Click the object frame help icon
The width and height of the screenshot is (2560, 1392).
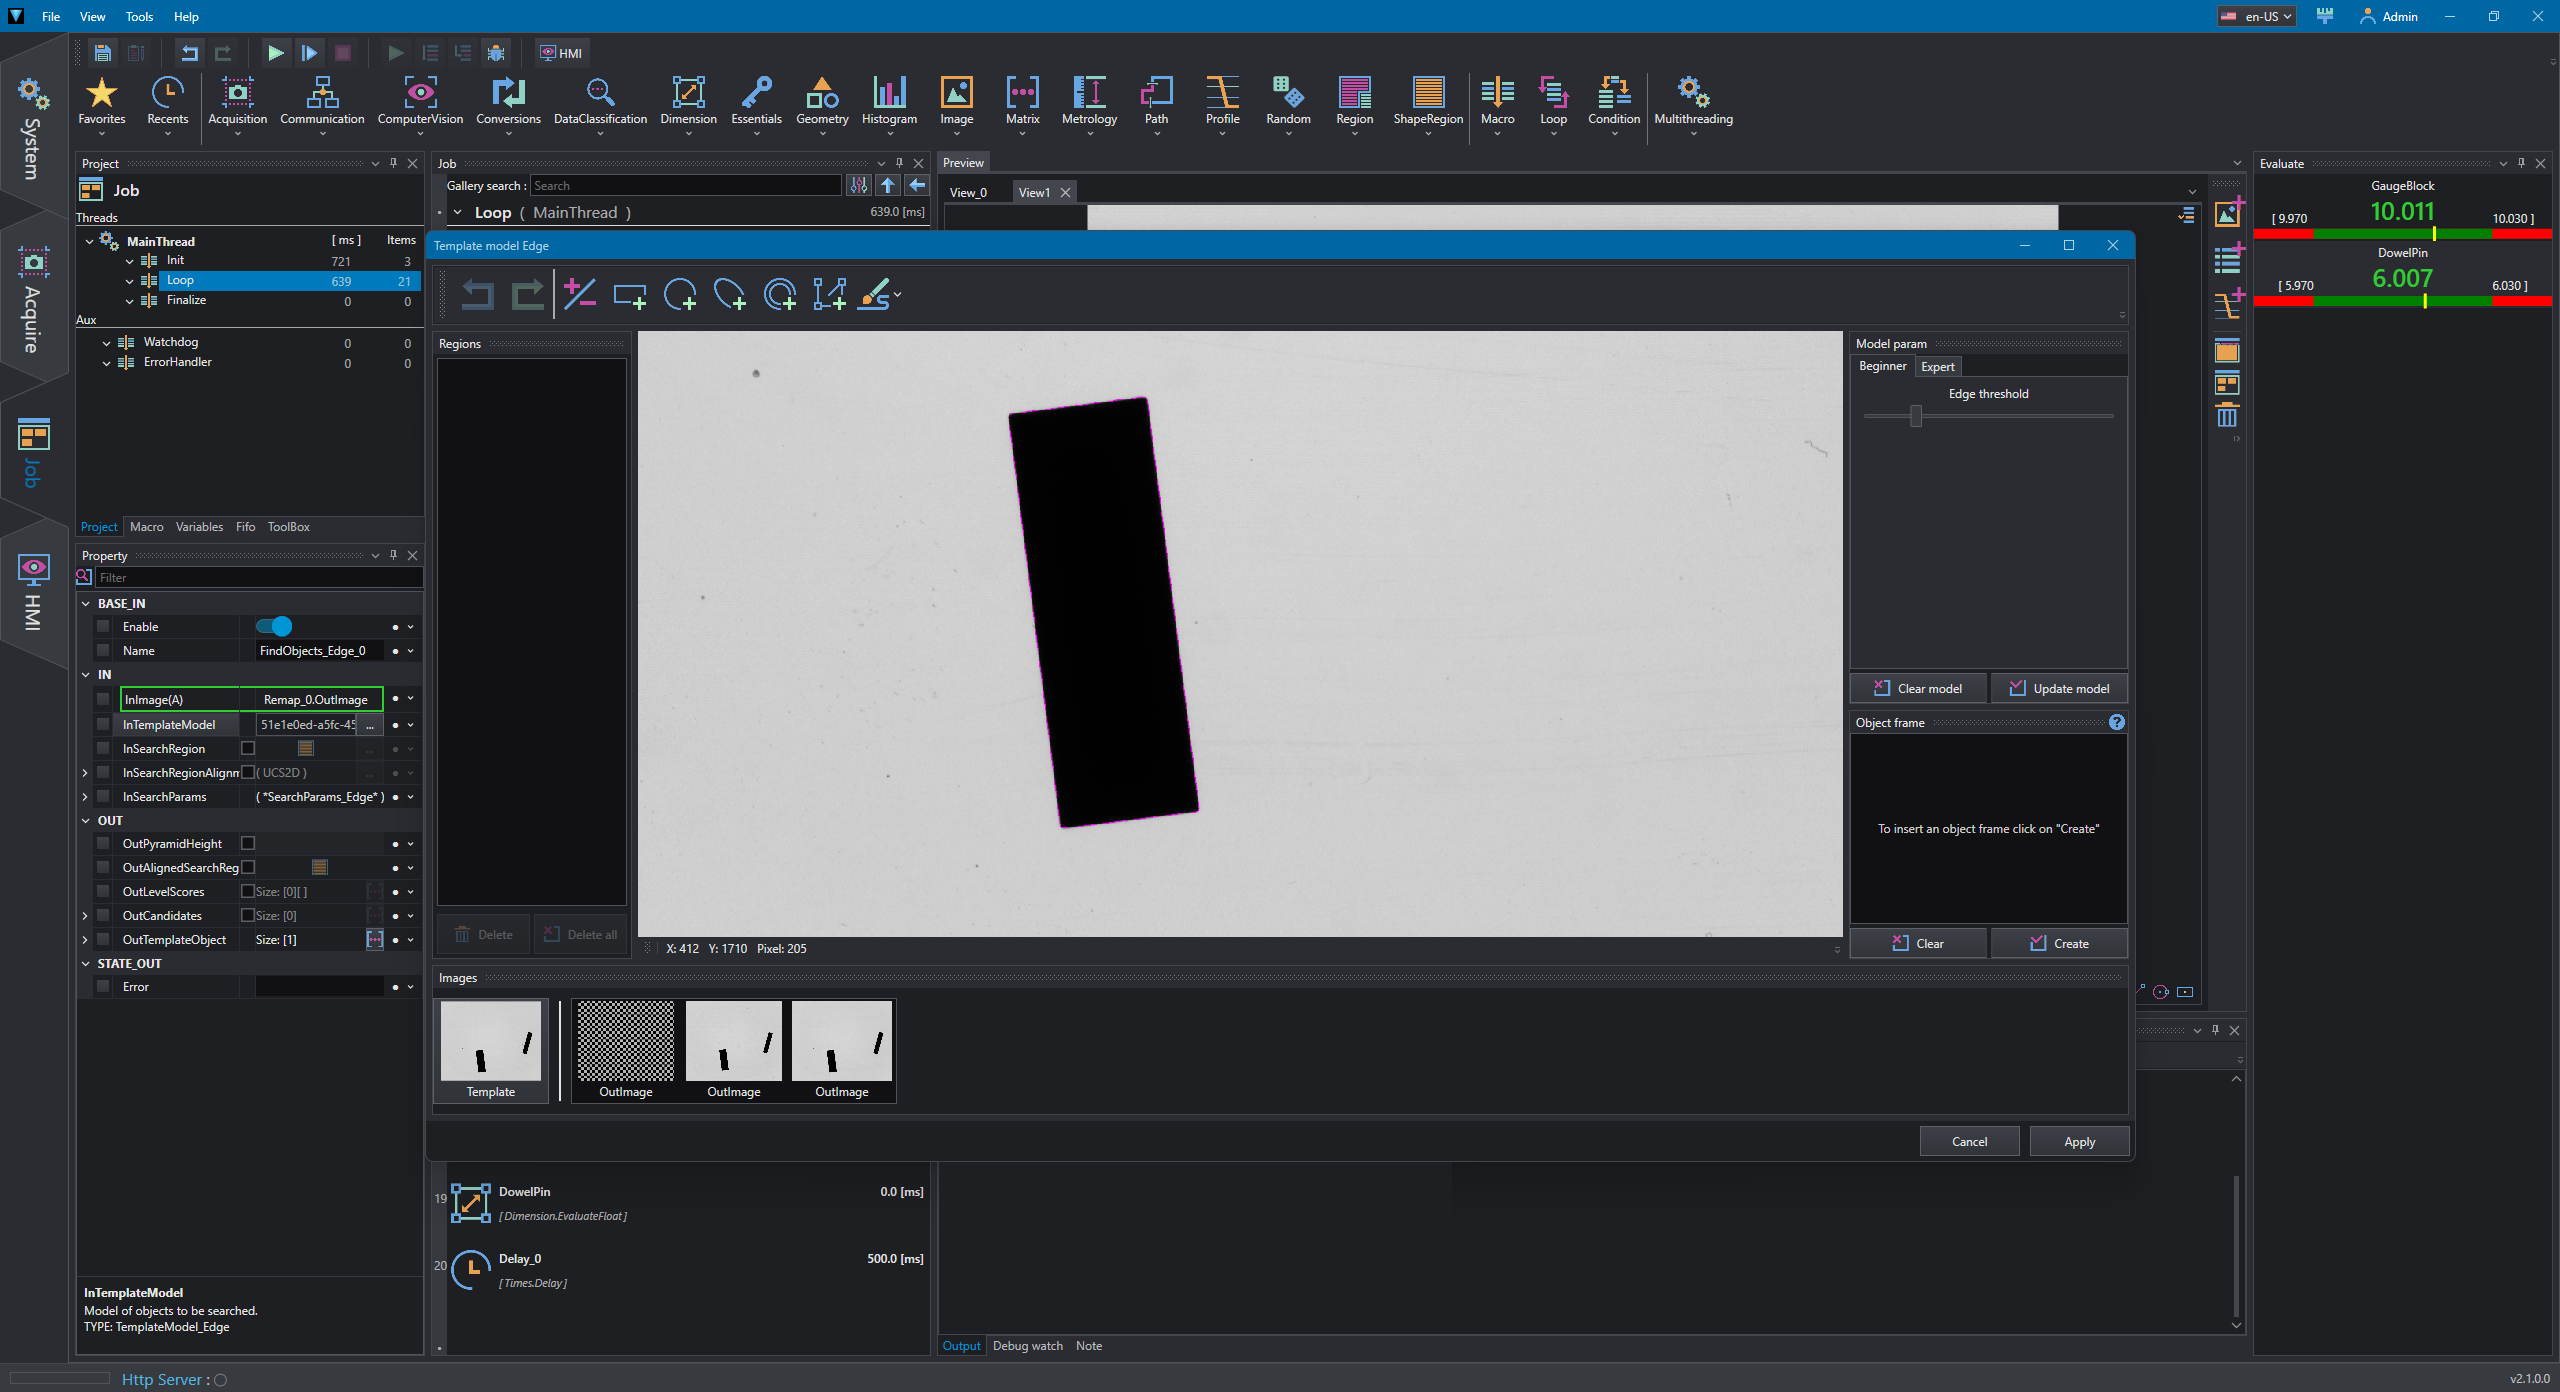click(x=2117, y=722)
